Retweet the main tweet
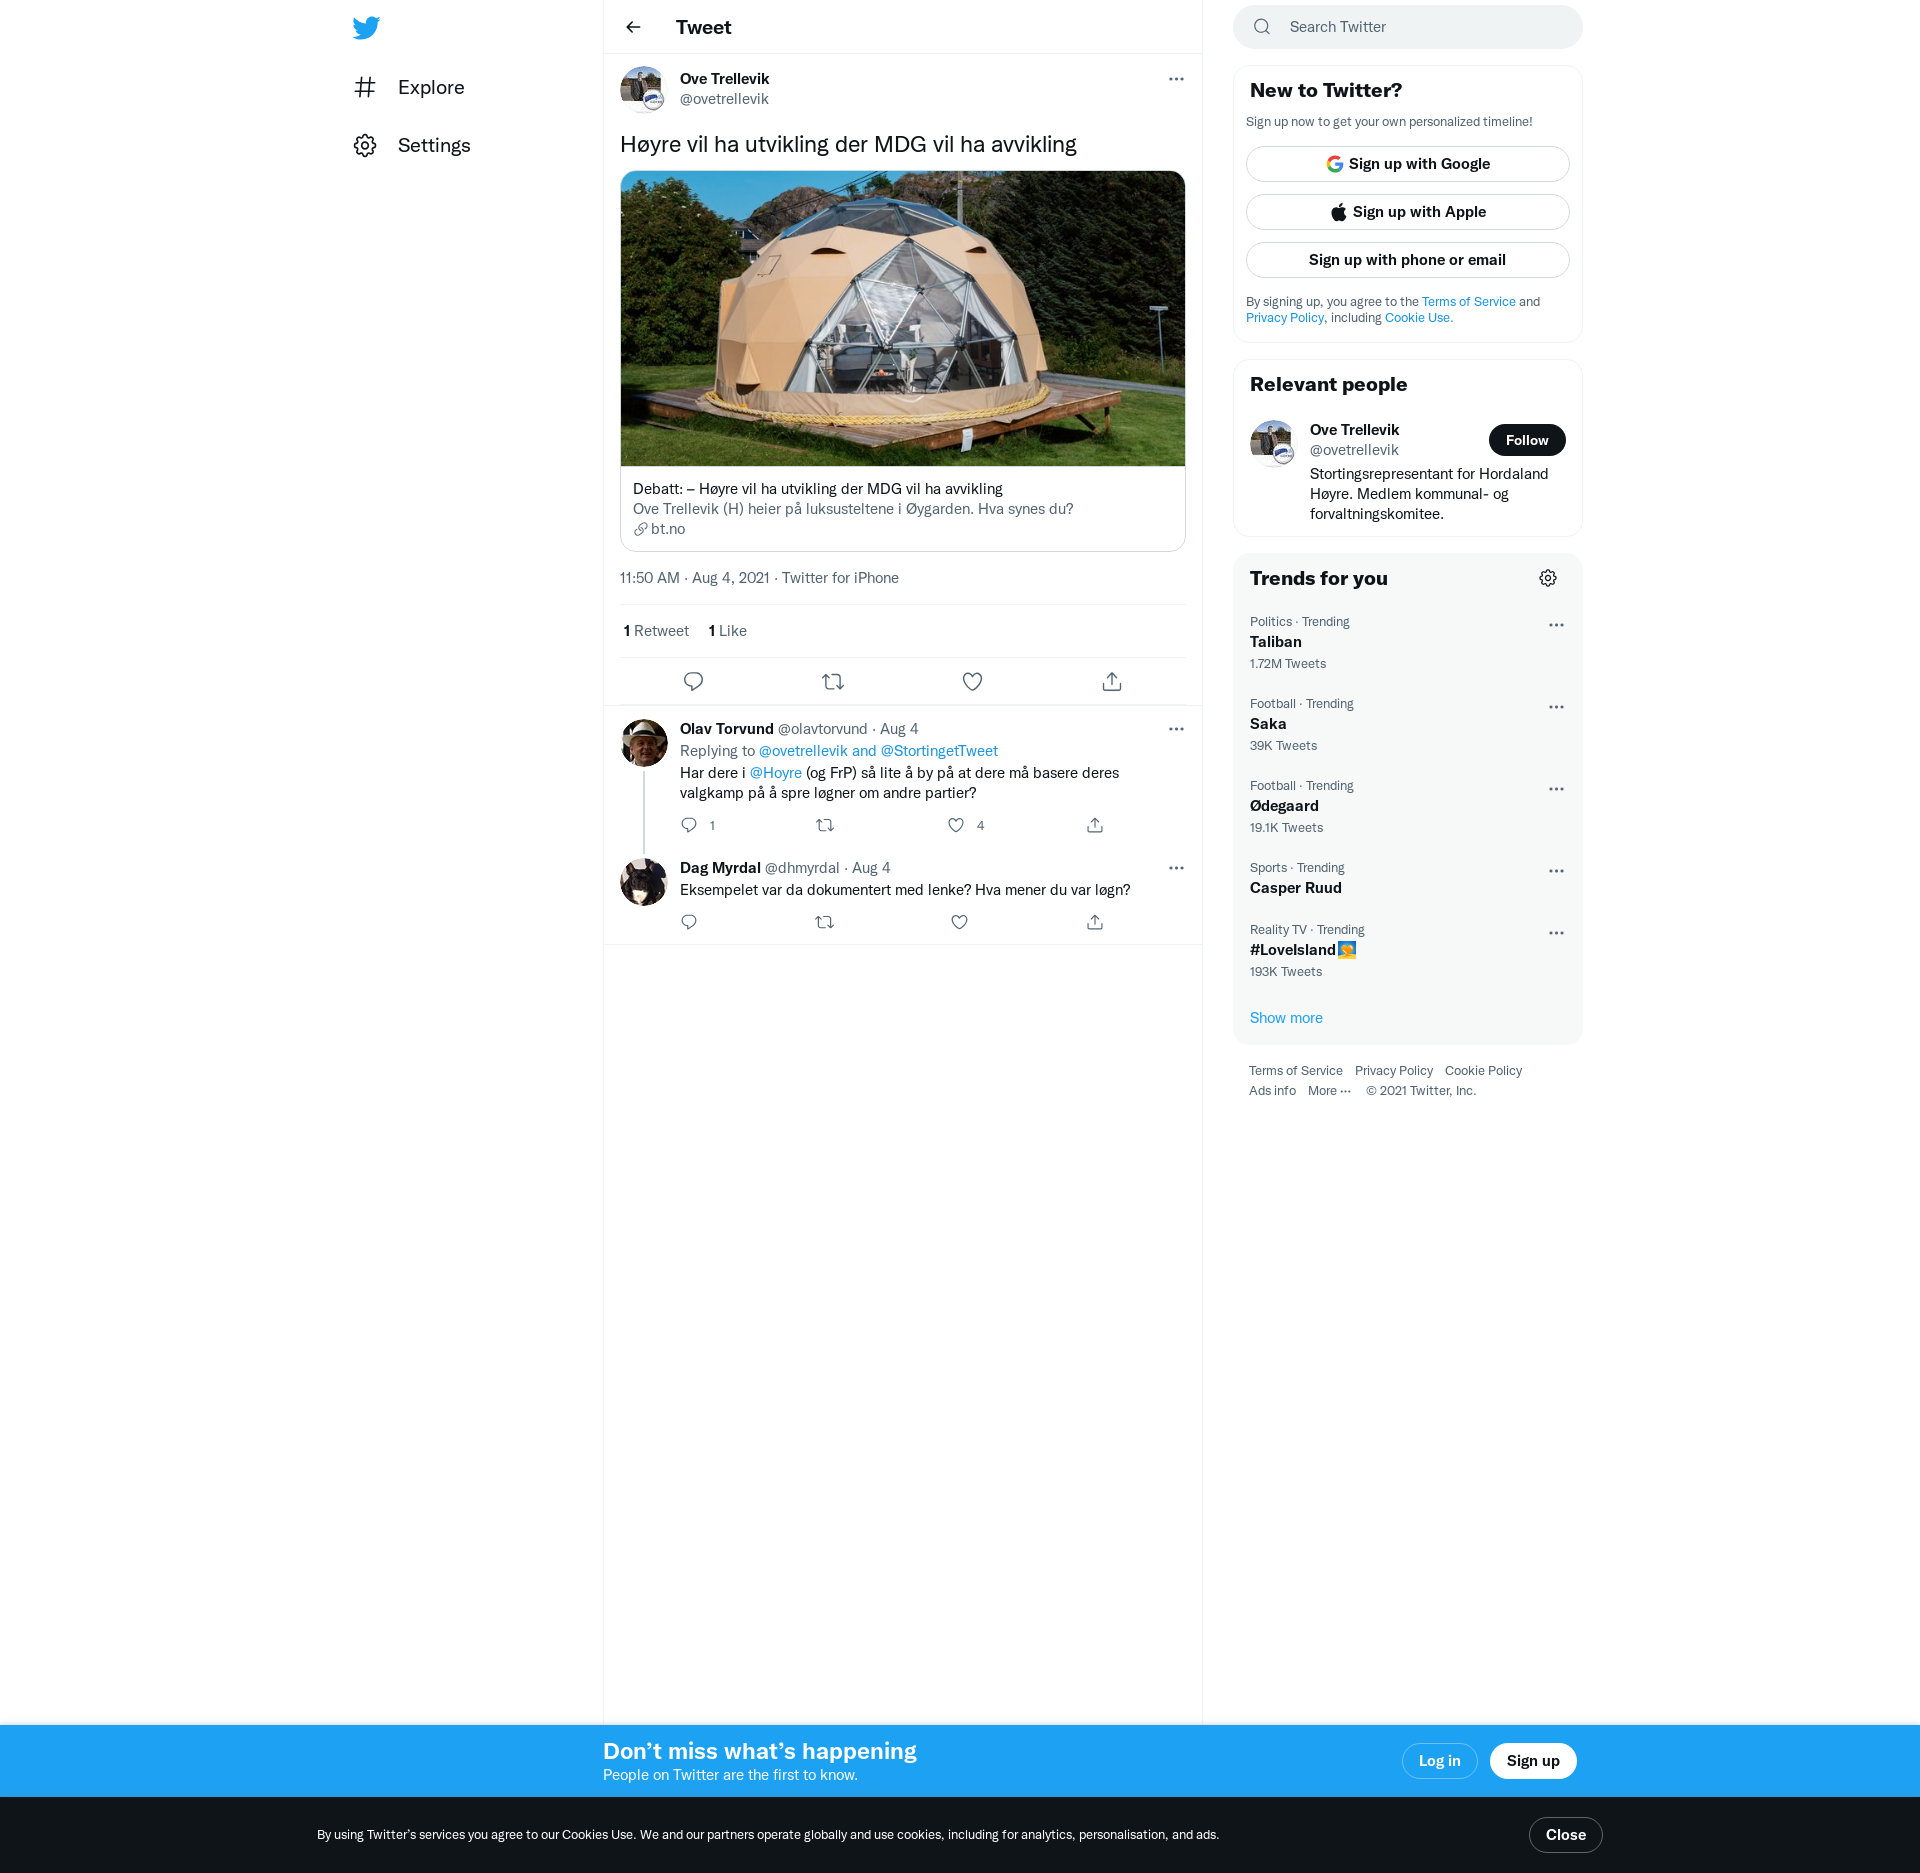Image resolution: width=1920 pixels, height=1873 pixels. pos(832,682)
